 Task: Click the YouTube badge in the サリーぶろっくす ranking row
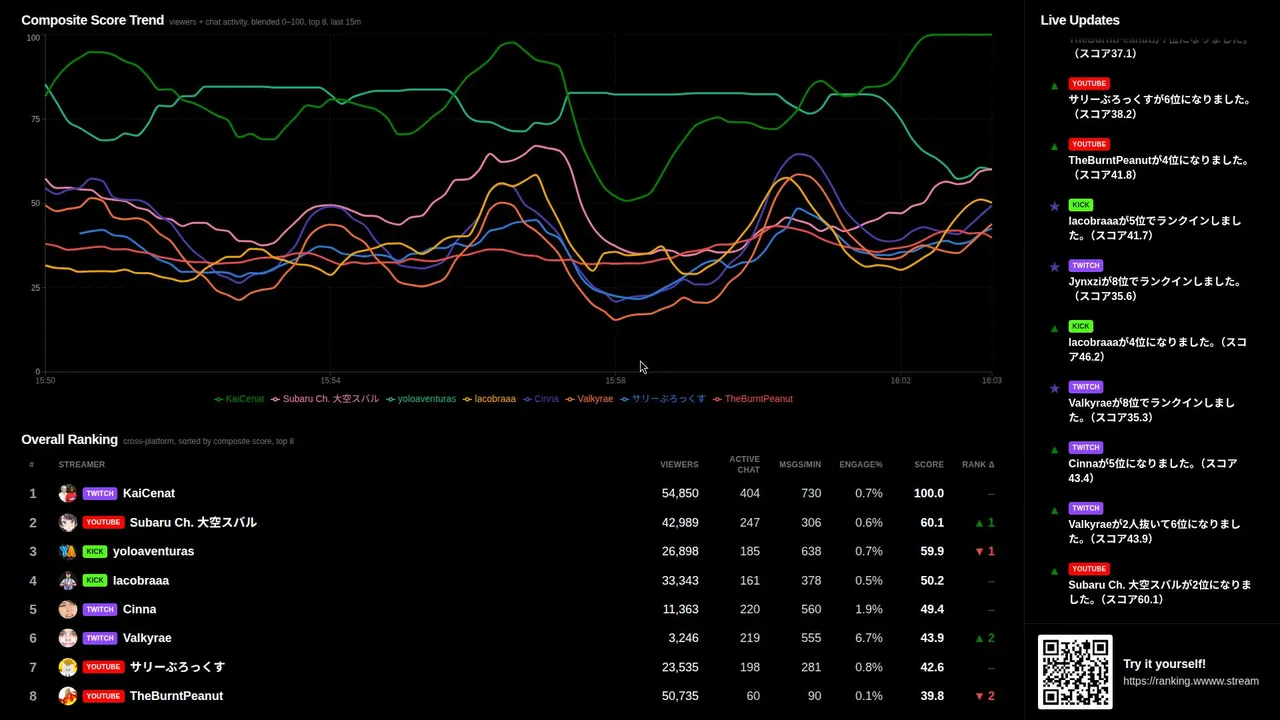point(103,667)
